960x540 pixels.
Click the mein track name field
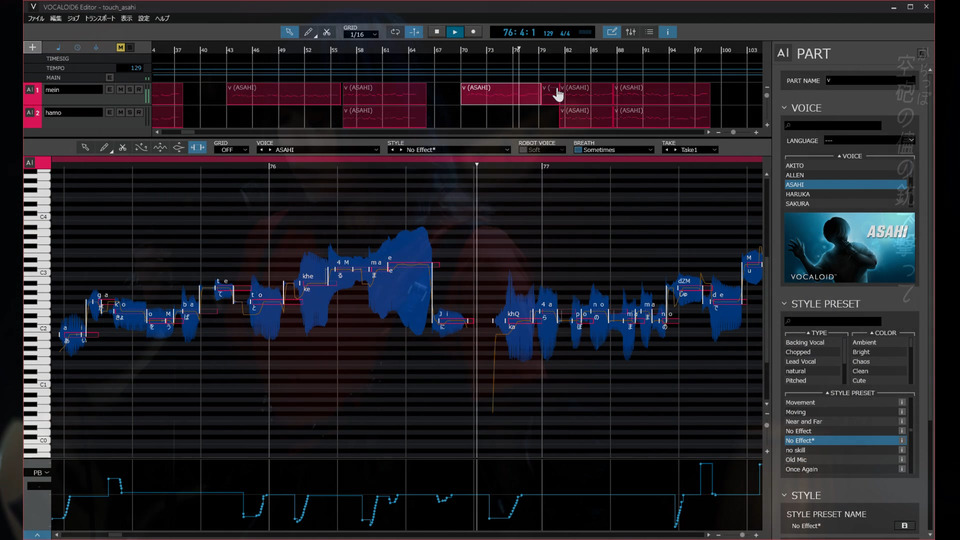tap(73, 89)
